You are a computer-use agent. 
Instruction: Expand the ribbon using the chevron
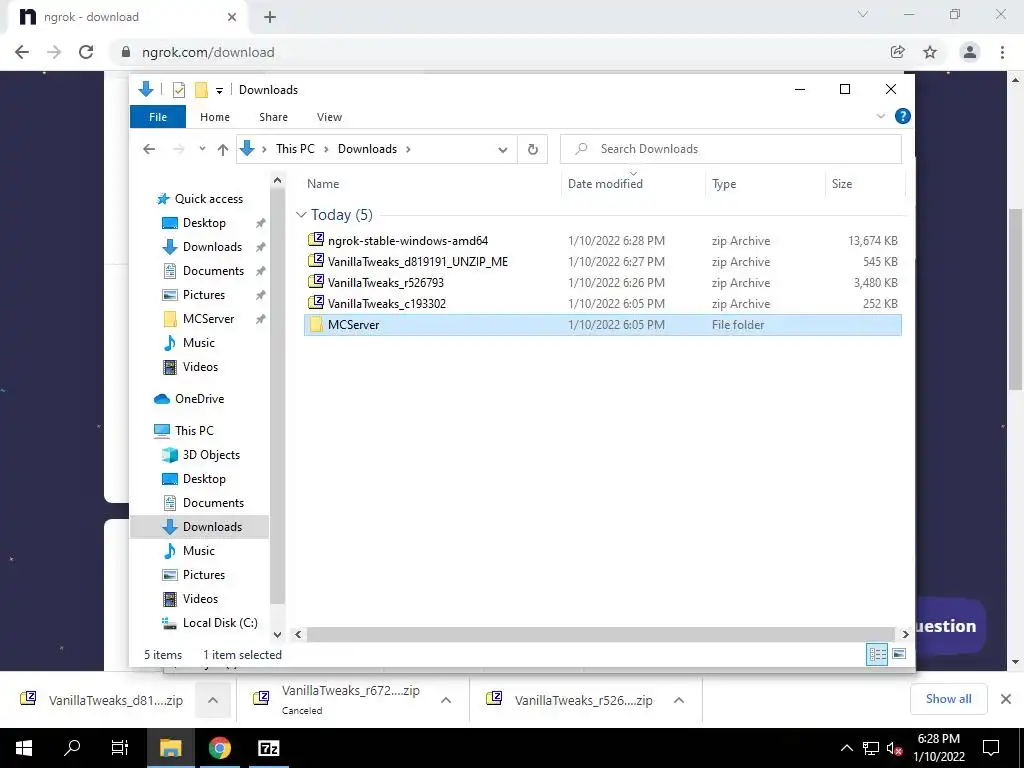pyautogui.click(x=880, y=116)
